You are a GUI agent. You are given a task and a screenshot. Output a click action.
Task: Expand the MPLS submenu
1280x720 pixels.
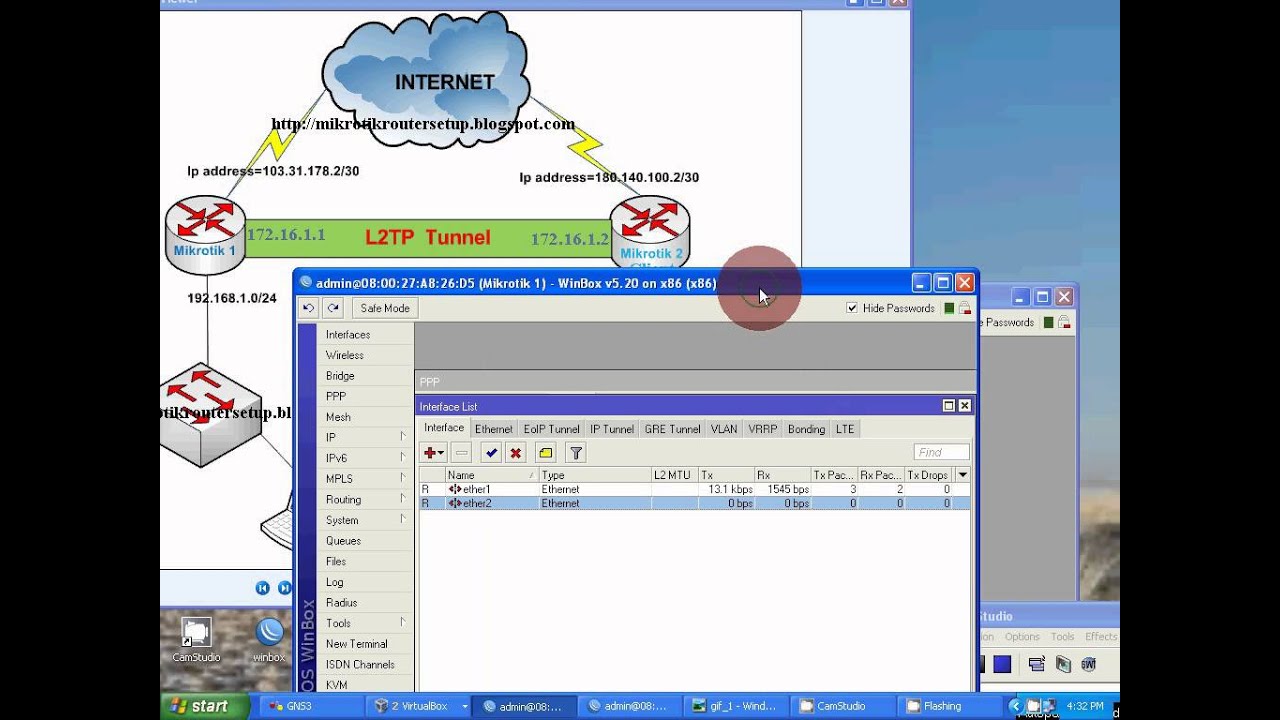pos(403,478)
